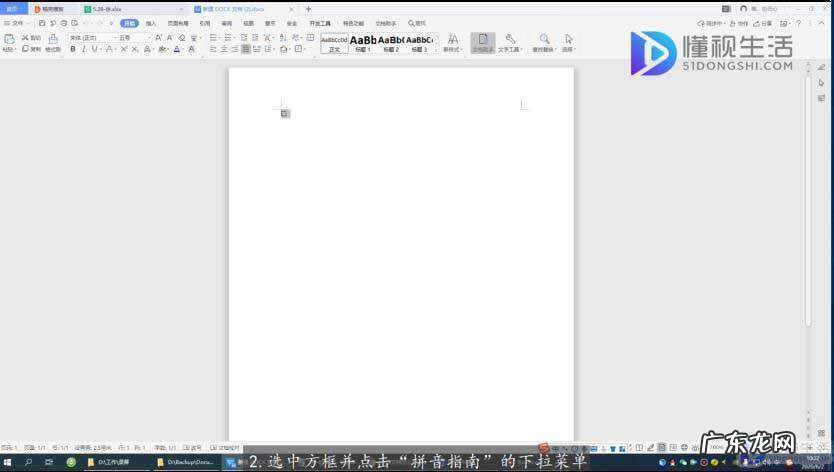Open the font name dropdown
The height and width of the screenshot is (472, 834).
(x=89, y=38)
